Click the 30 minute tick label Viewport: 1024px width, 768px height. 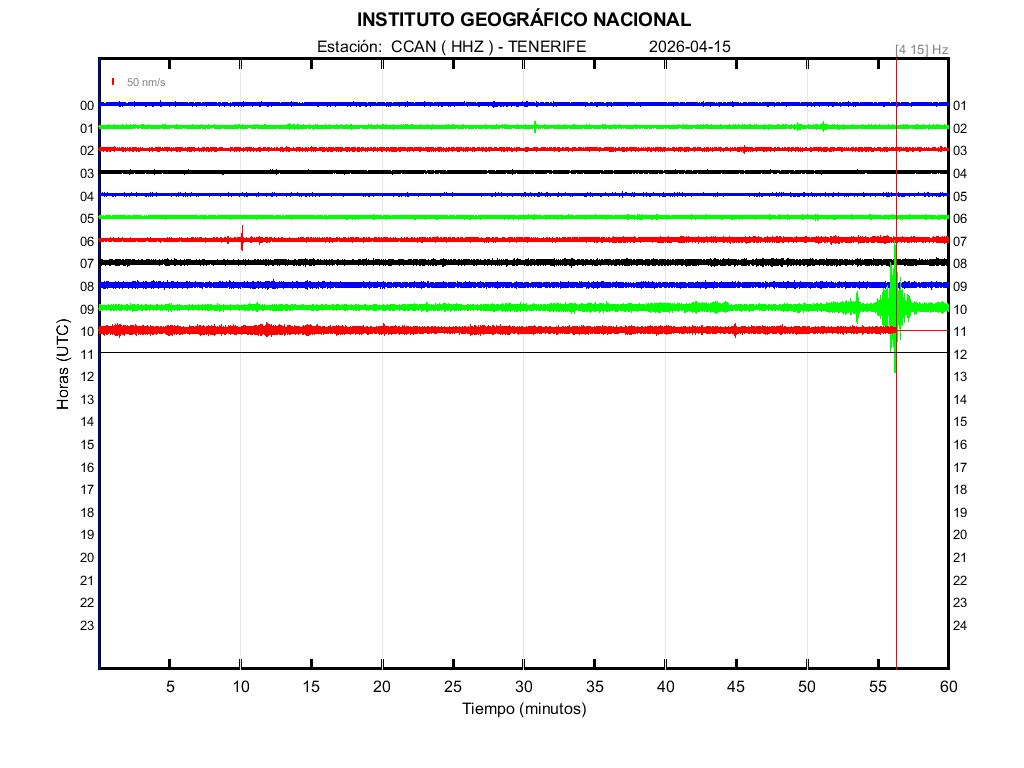point(523,687)
